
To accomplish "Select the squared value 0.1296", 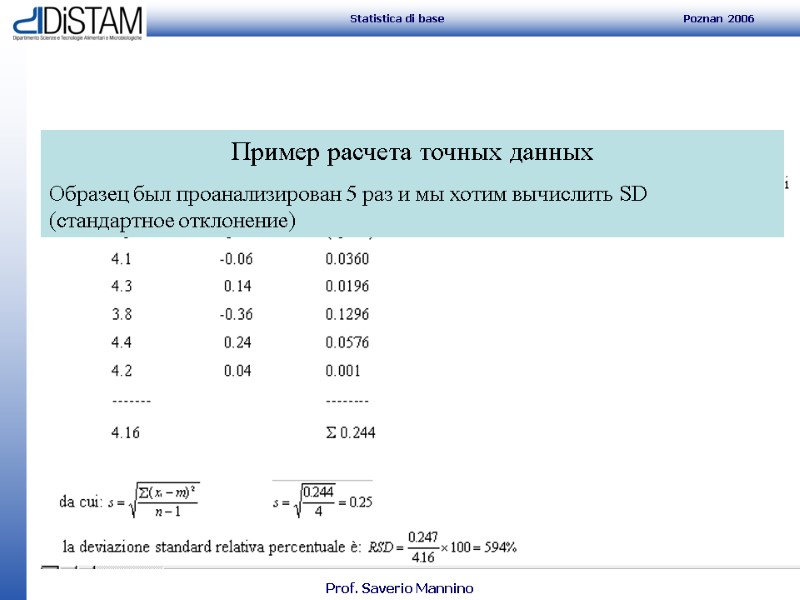I will (x=347, y=314).
